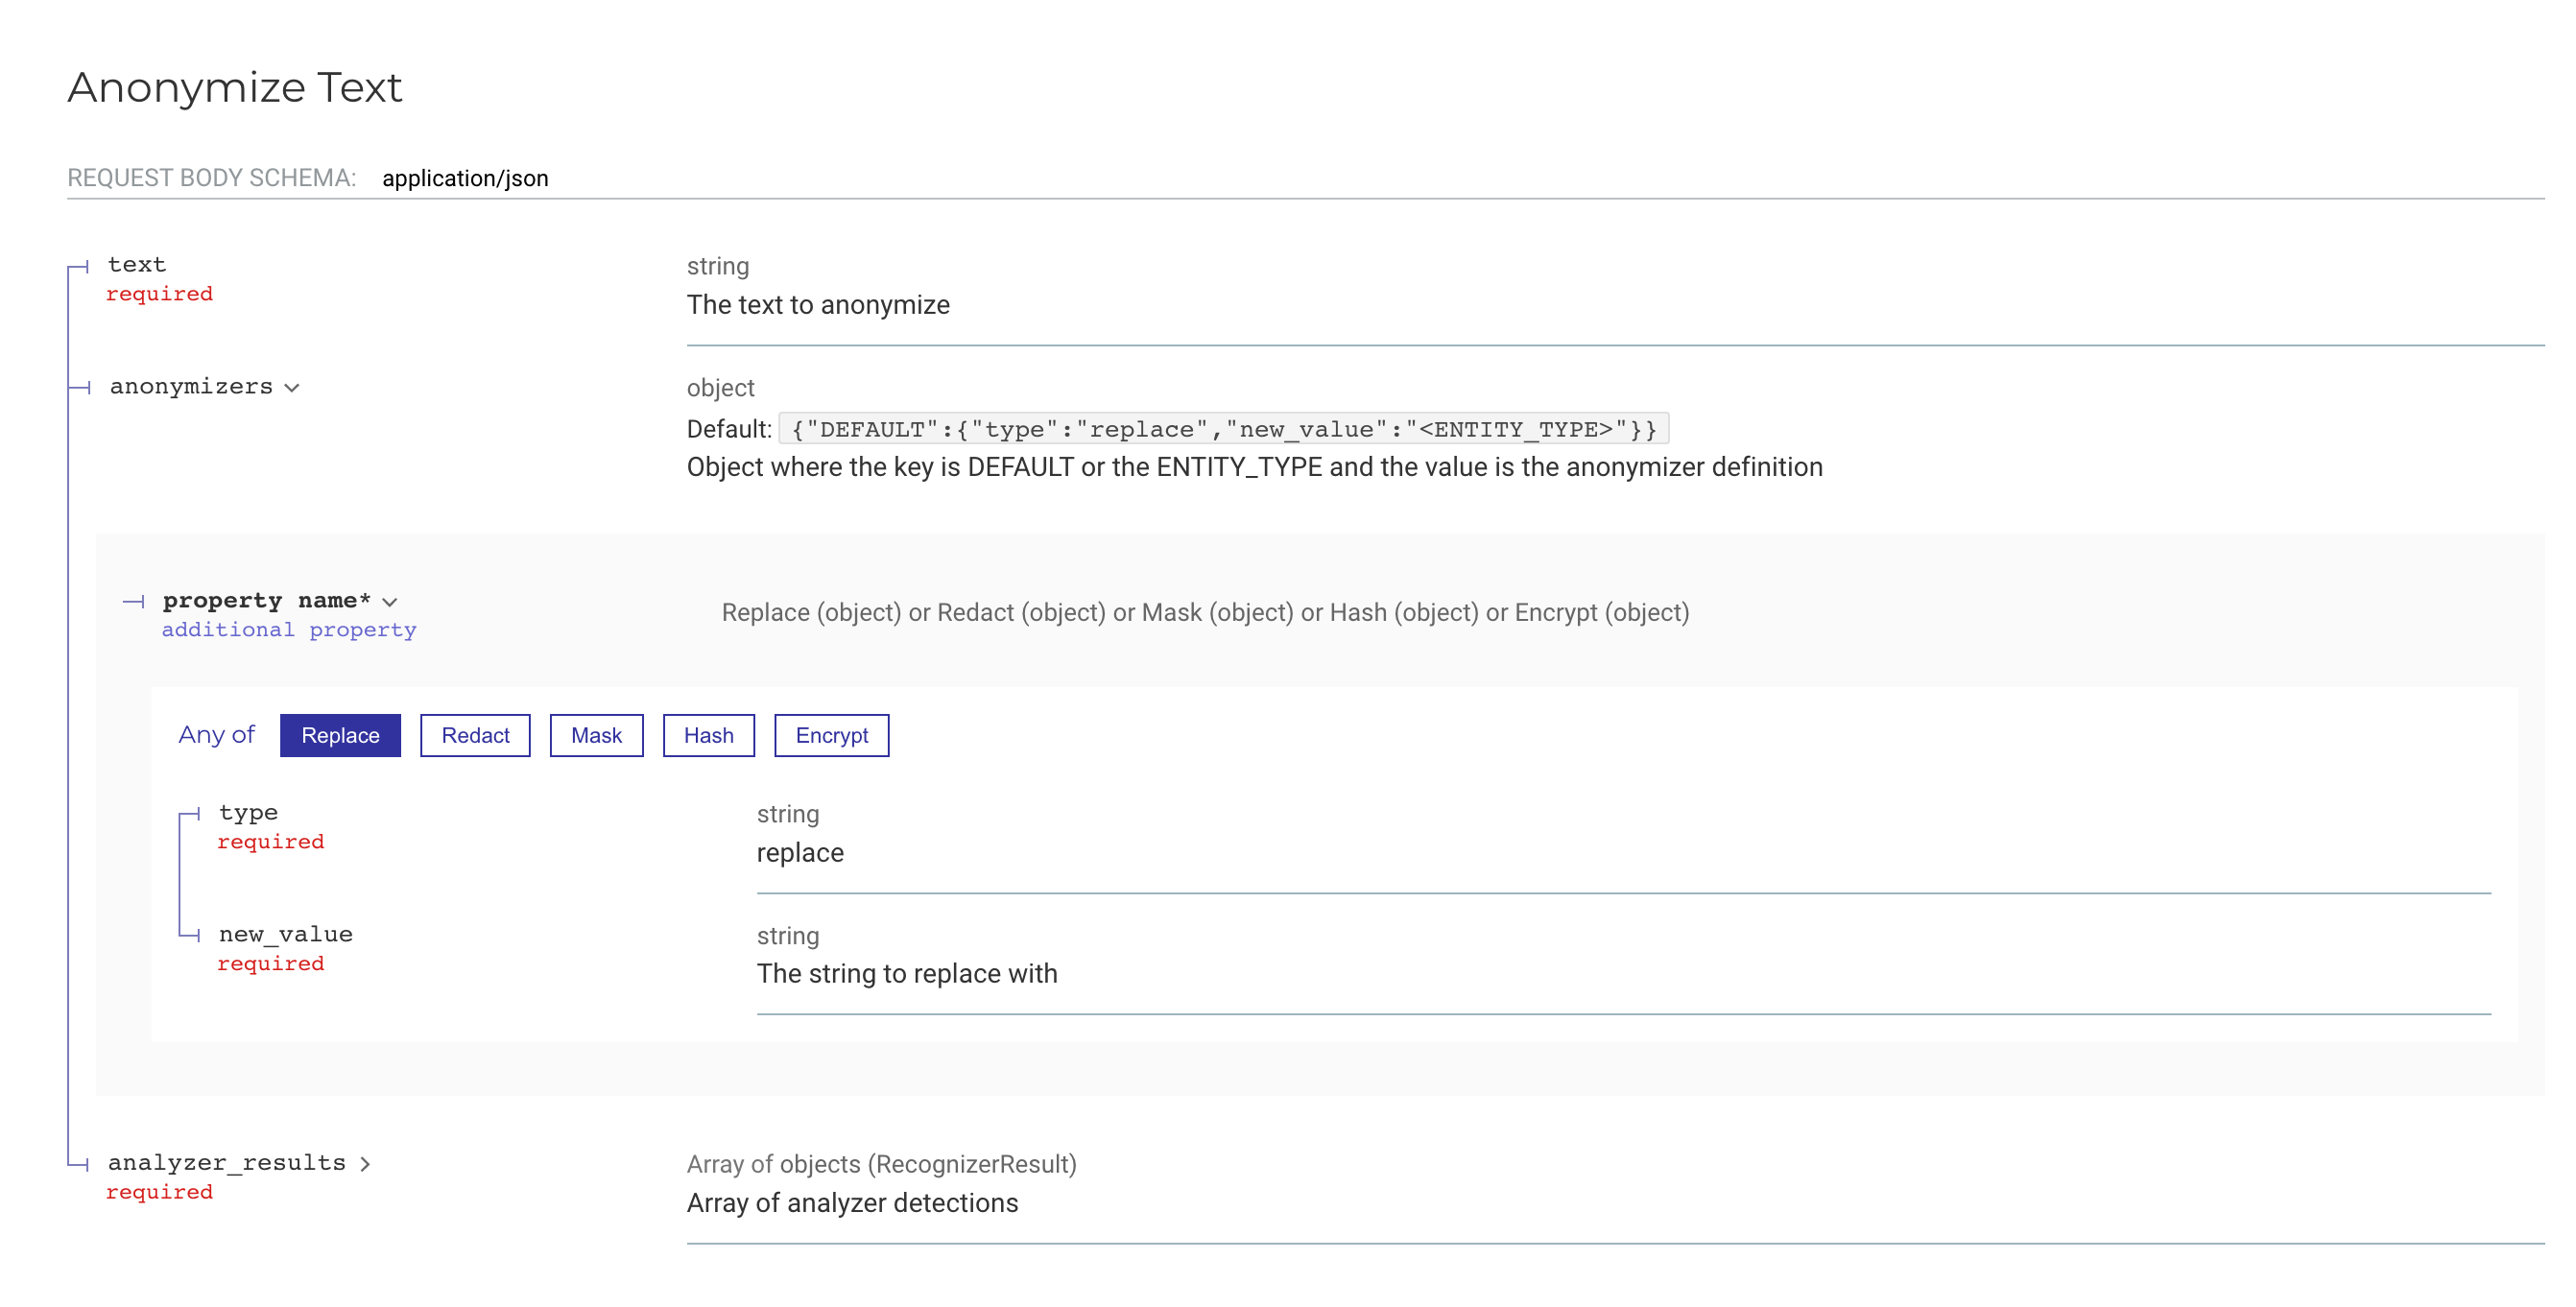Screen dimensions: 2576x1307
Task: Click the Anonymize Text heading
Action: point(235,88)
